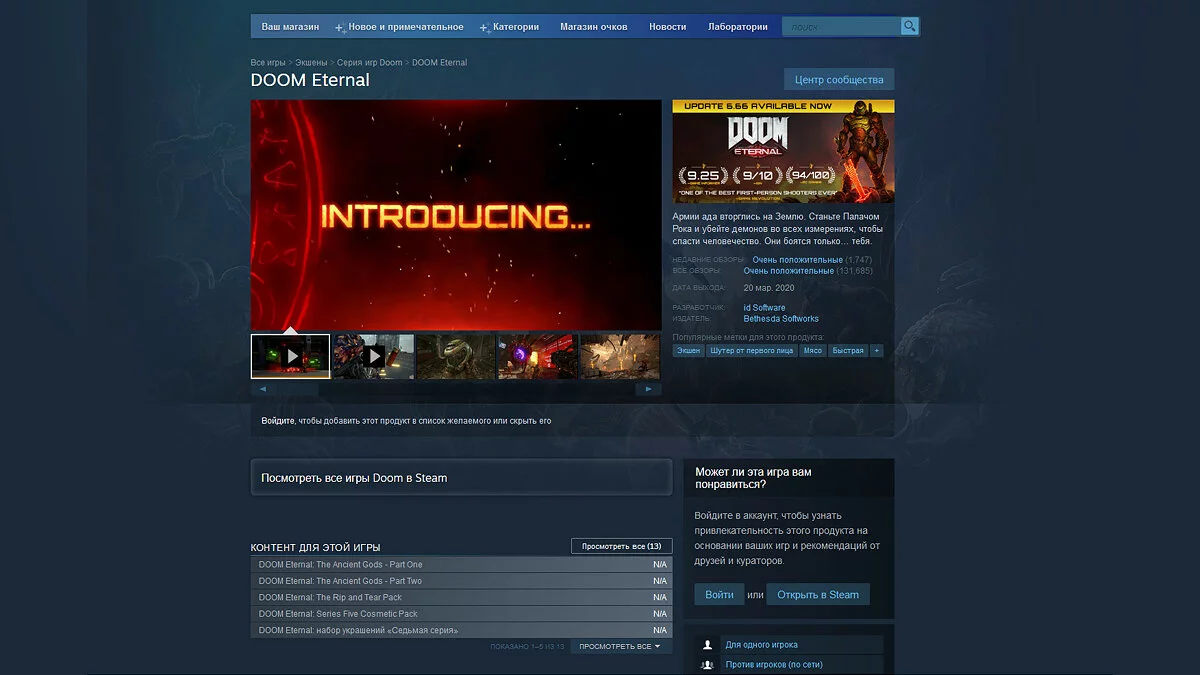
Task: Select the fourth screenshot thumbnail
Action: click(x=537, y=356)
